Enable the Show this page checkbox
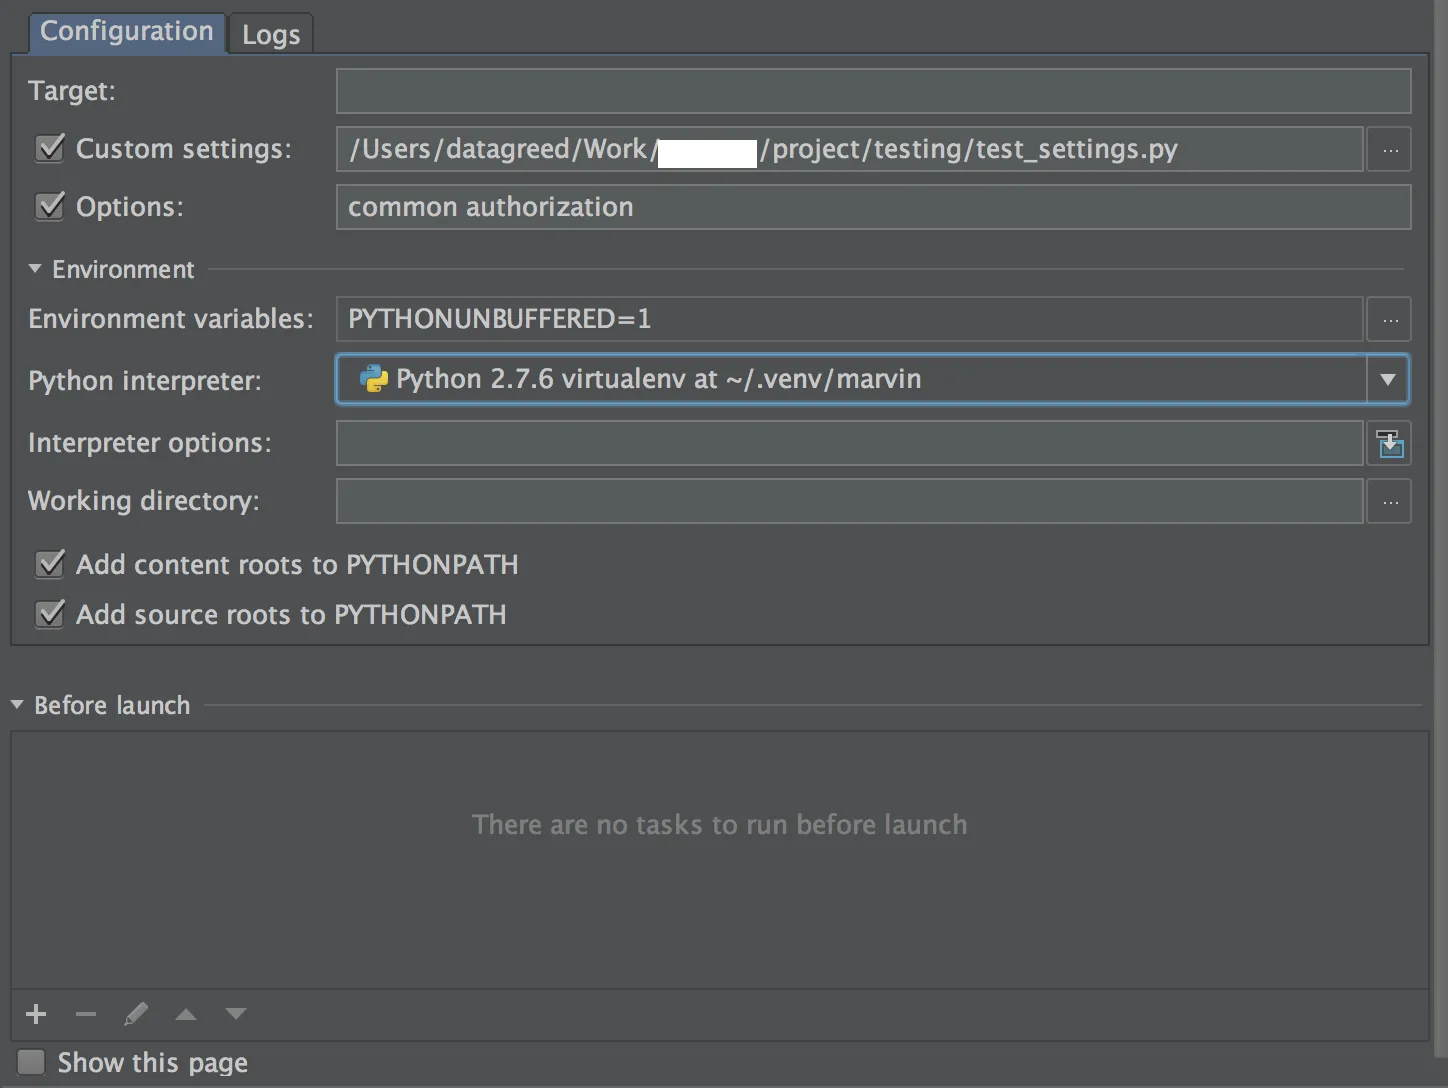1448x1088 pixels. pos(31,1062)
